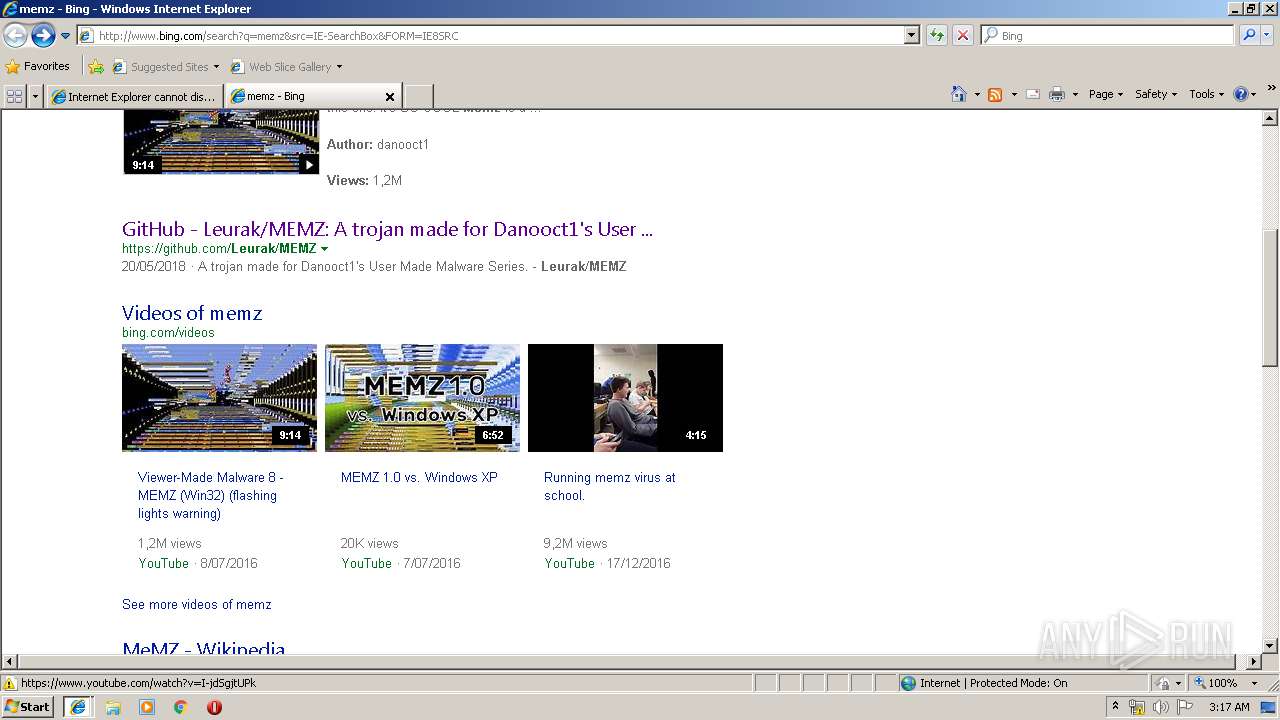Click 'See more videos of memz' link
The height and width of the screenshot is (720, 1280).
click(x=197, y=604)
